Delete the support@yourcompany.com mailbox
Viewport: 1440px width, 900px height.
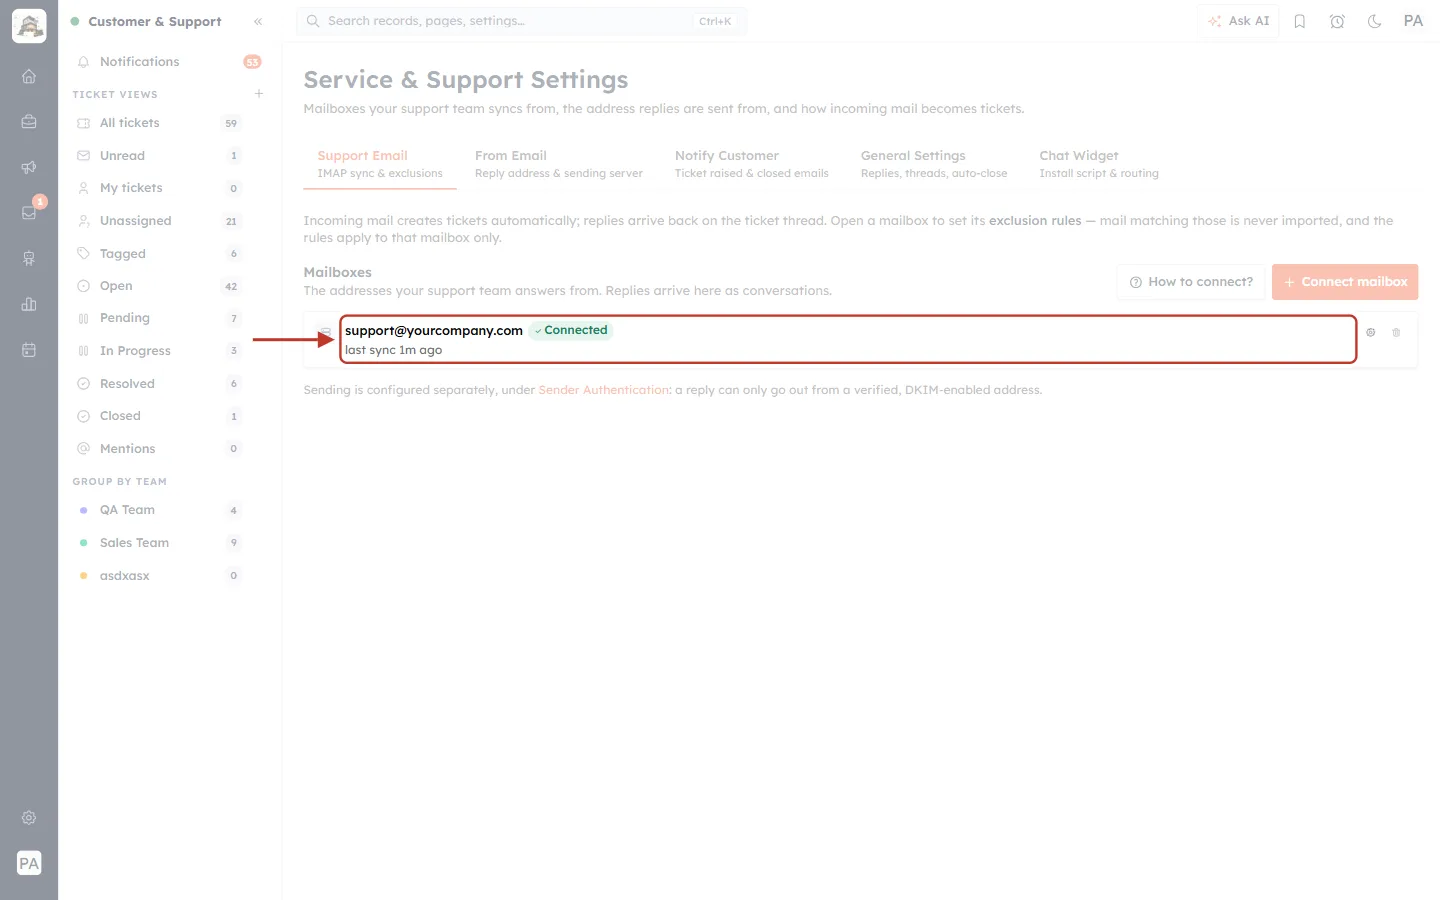(1397, 332)
